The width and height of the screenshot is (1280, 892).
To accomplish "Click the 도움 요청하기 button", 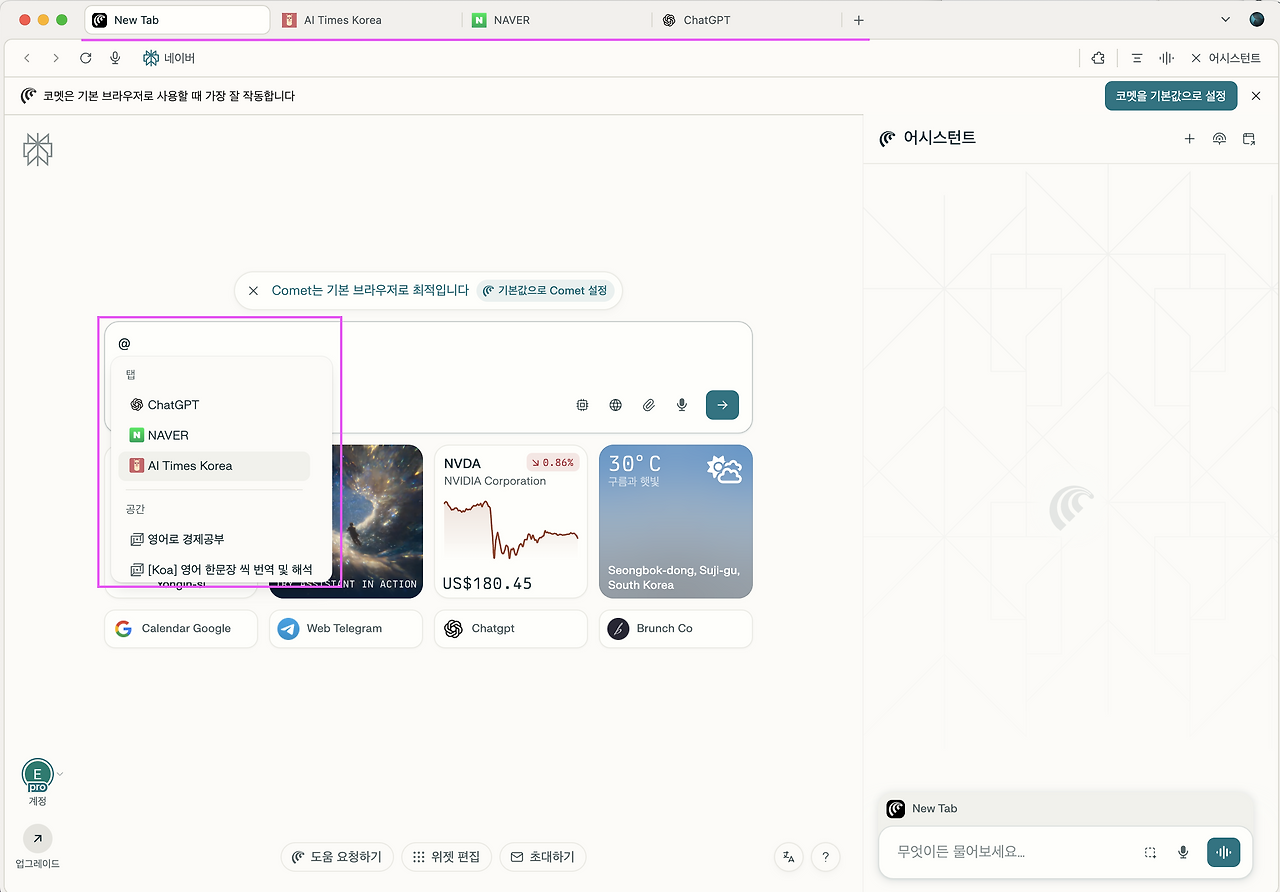I will pyautogui.click(x=337, y=857).
